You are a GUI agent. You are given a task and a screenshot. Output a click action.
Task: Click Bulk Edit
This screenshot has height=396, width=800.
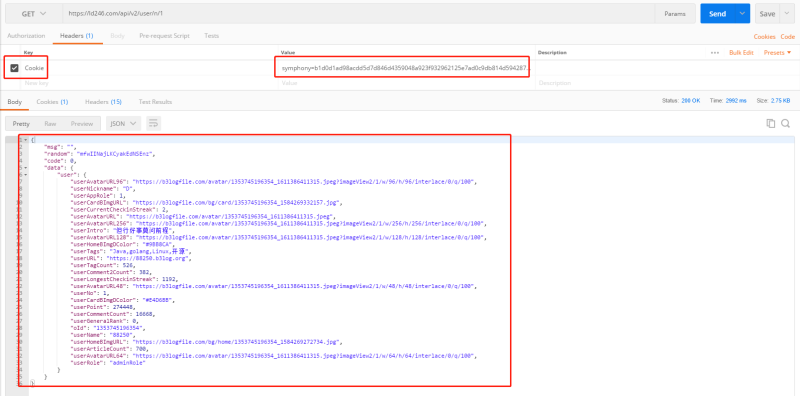741,53
